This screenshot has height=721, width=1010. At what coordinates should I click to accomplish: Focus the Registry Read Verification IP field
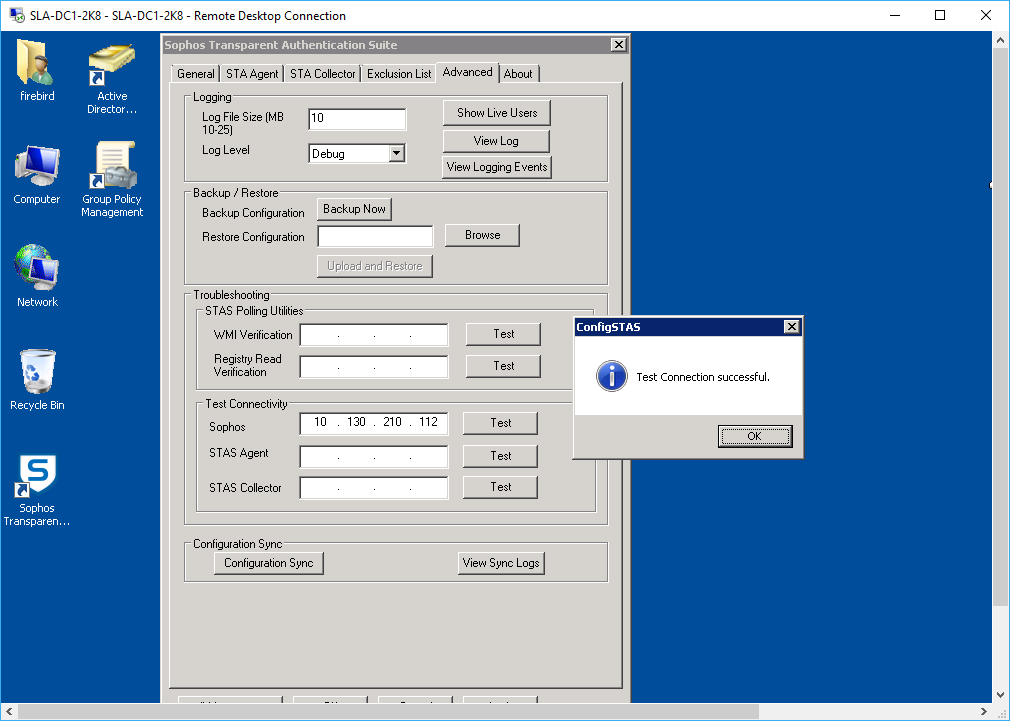[374, 367]
